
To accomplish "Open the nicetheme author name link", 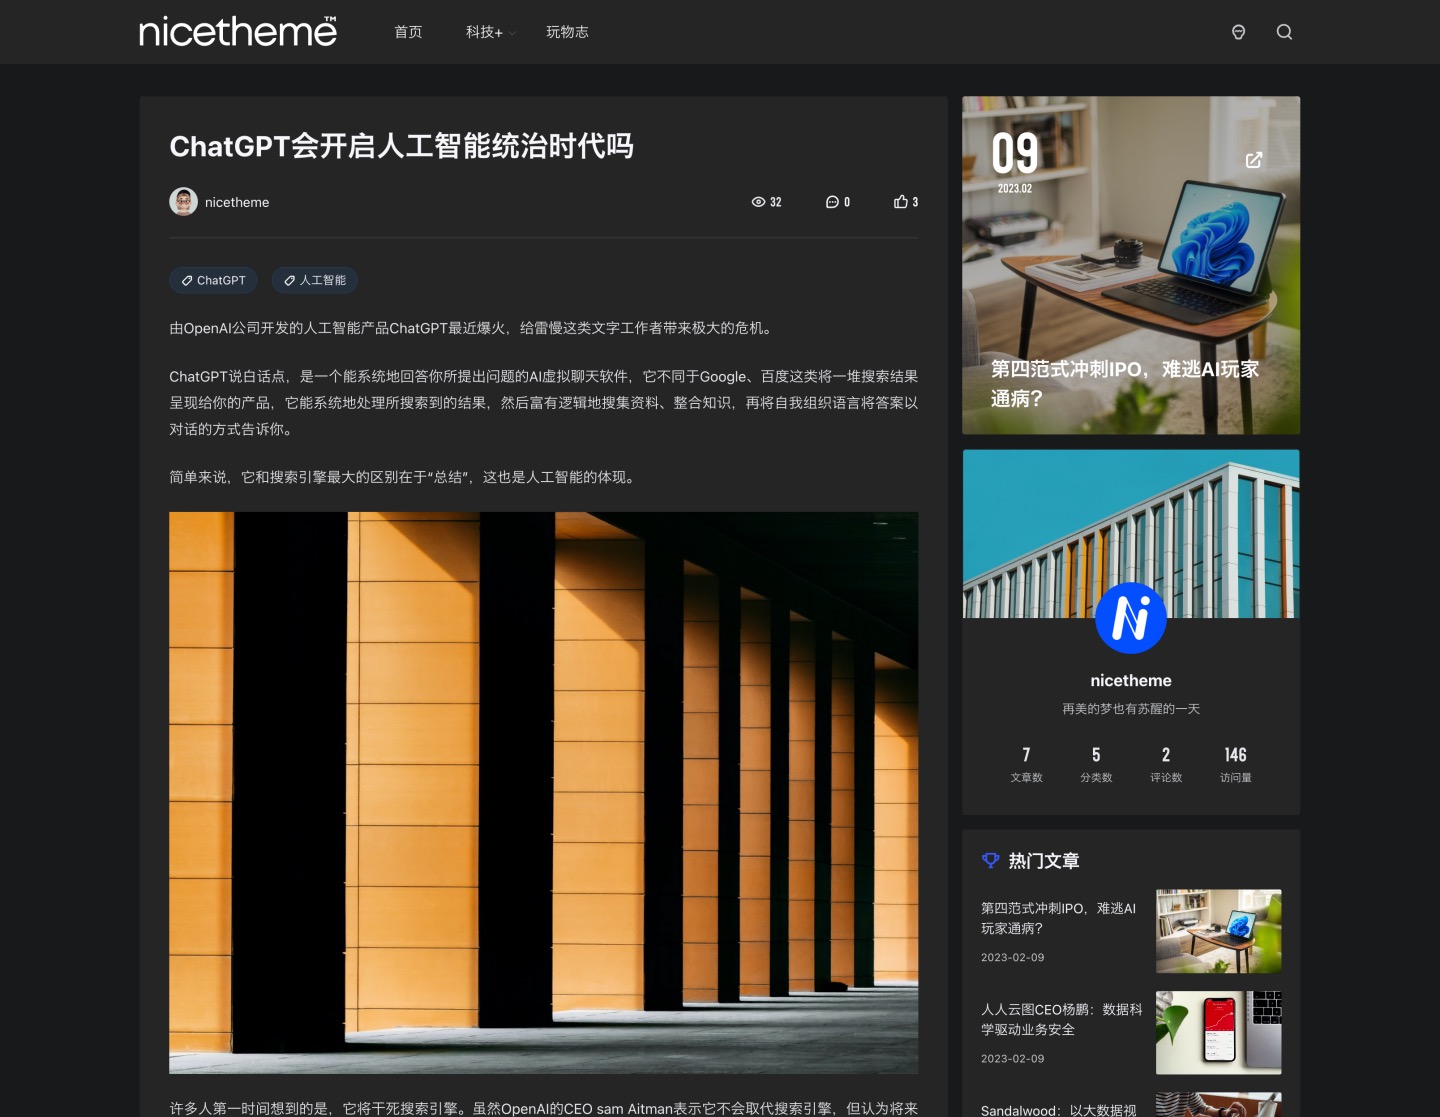I will point(237,202).
